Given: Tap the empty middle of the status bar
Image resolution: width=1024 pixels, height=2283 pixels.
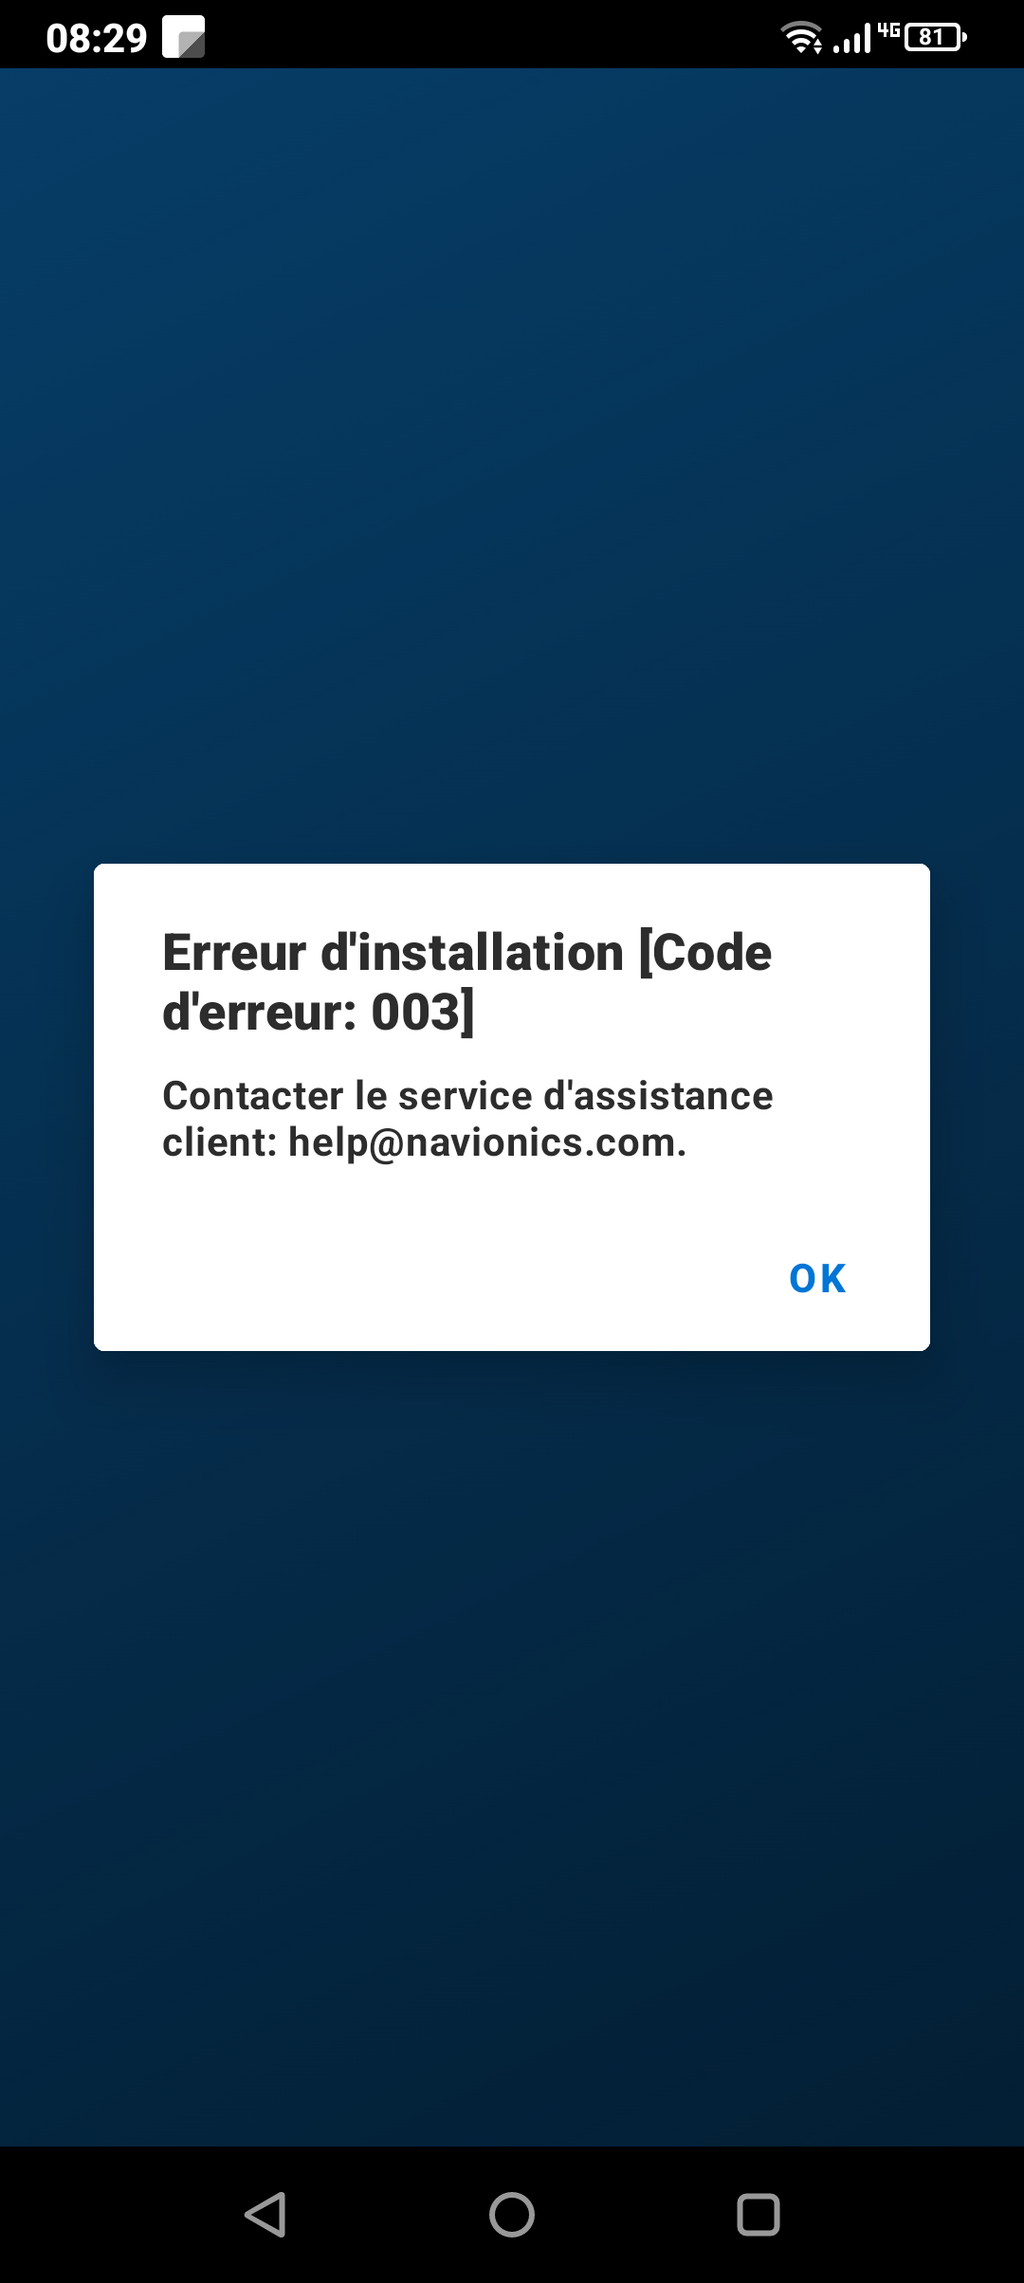Looking at the screenshot, I should point(490,36).
